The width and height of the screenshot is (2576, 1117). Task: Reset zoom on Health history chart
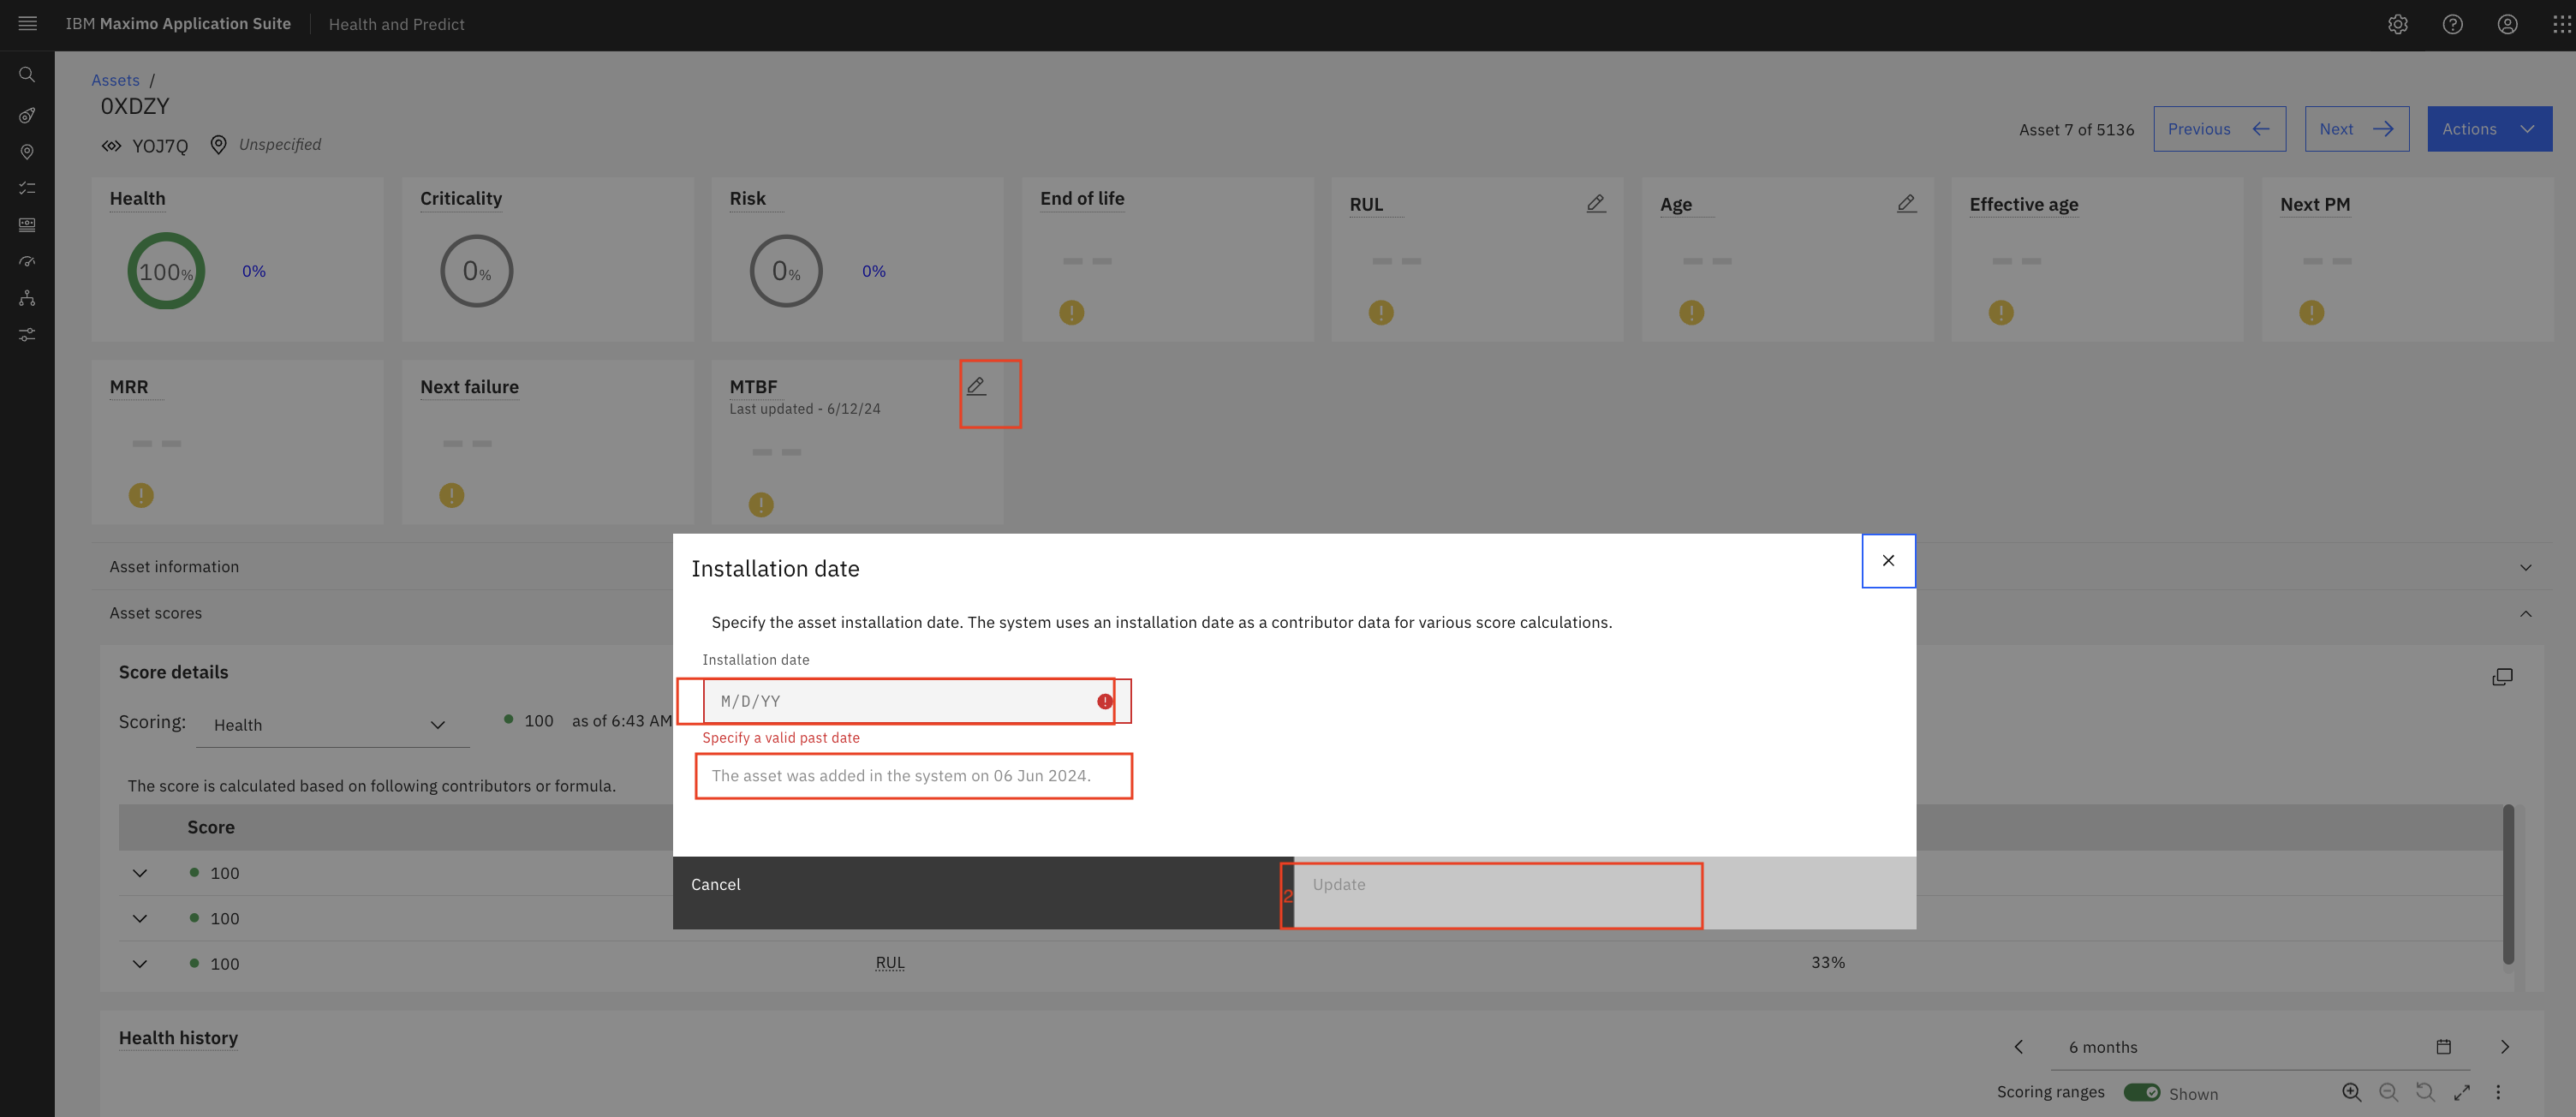click(2425, 1092)
